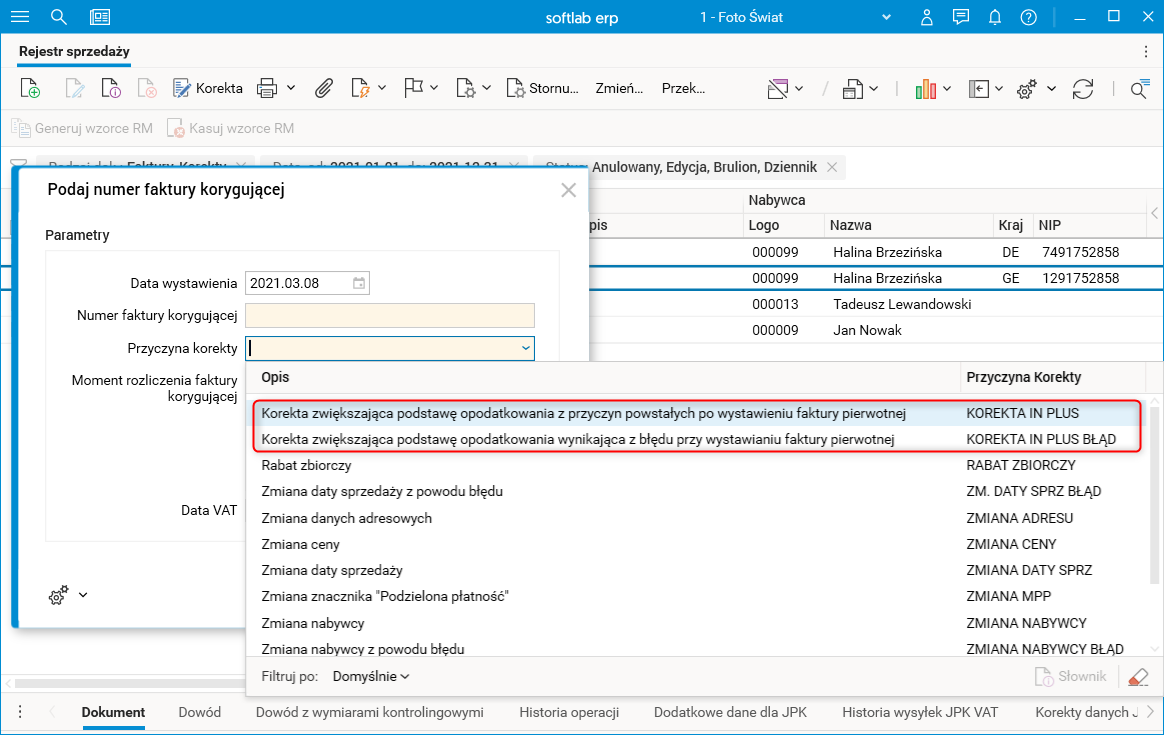Click the Korekta button
Viewport: 1164px width, 735px height.
(x=208, y=88)
